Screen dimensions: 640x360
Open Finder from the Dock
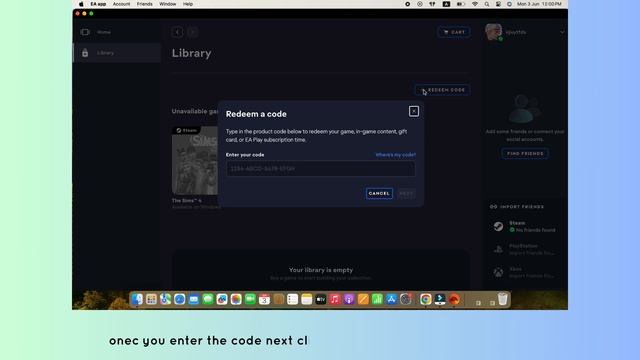click(137, 299)
